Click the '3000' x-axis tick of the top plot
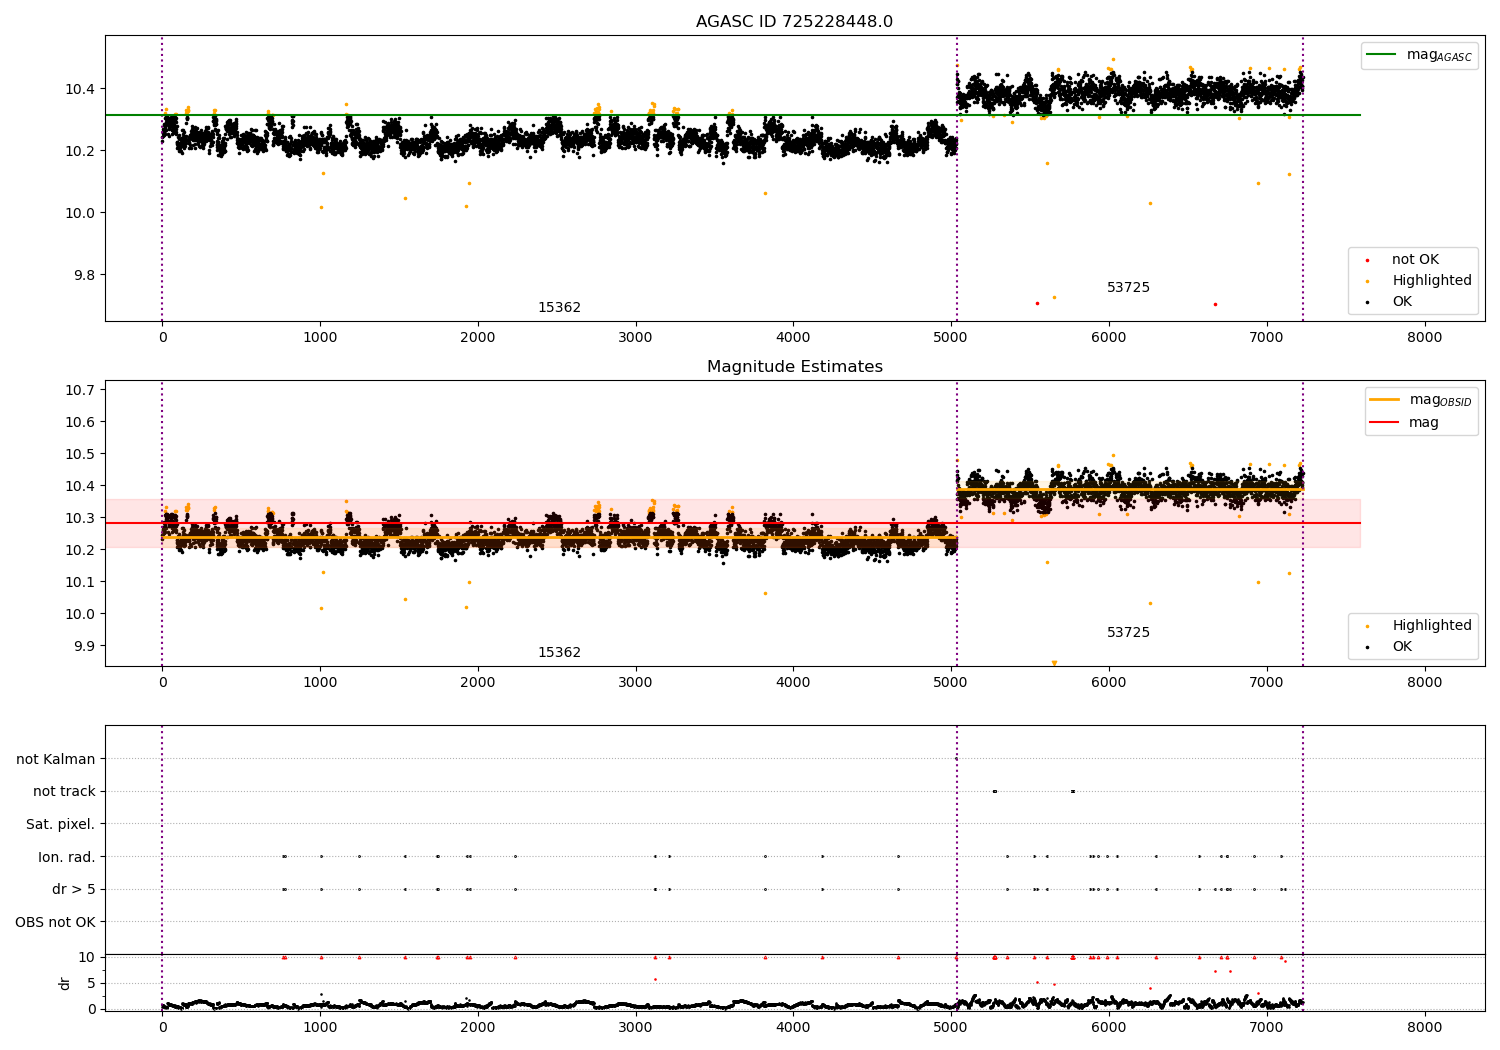 click(x=636, y=338)
